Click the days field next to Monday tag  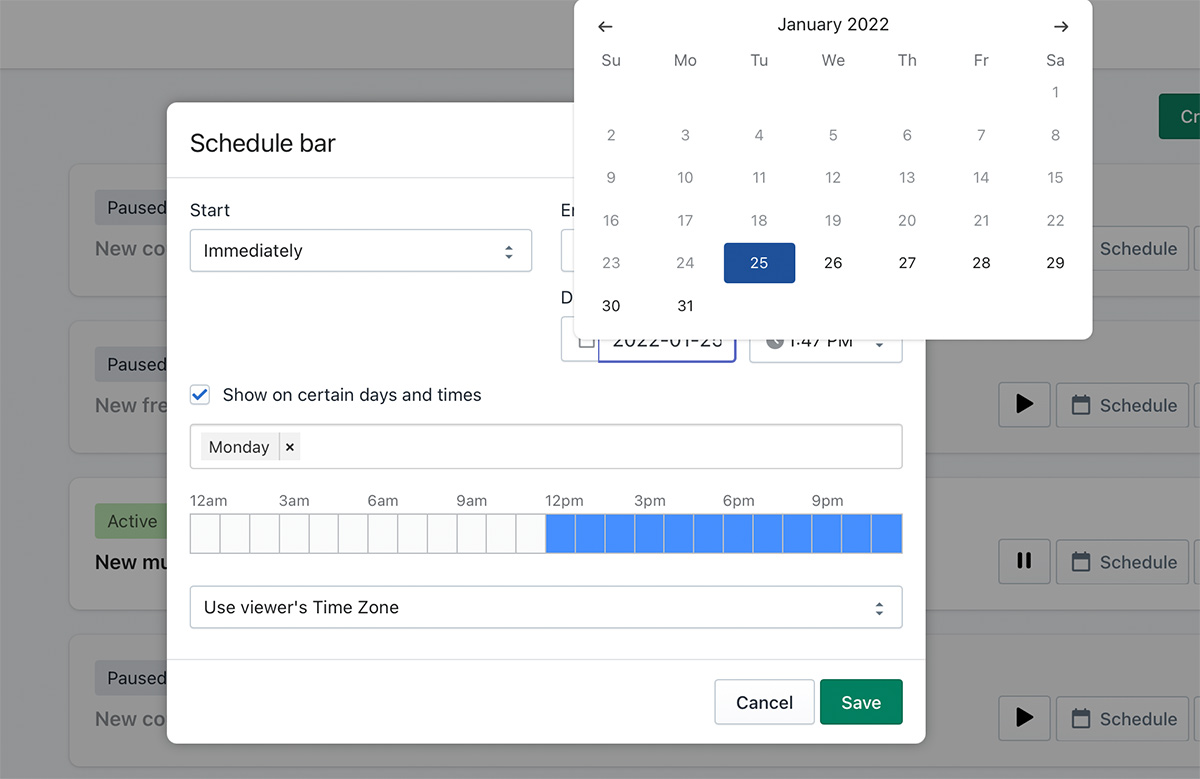[600, 447]
